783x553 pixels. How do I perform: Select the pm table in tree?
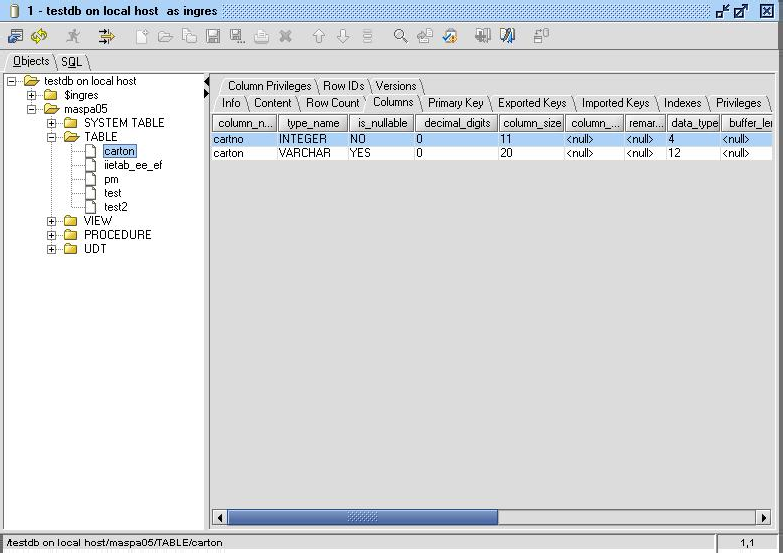pos(111,179)
